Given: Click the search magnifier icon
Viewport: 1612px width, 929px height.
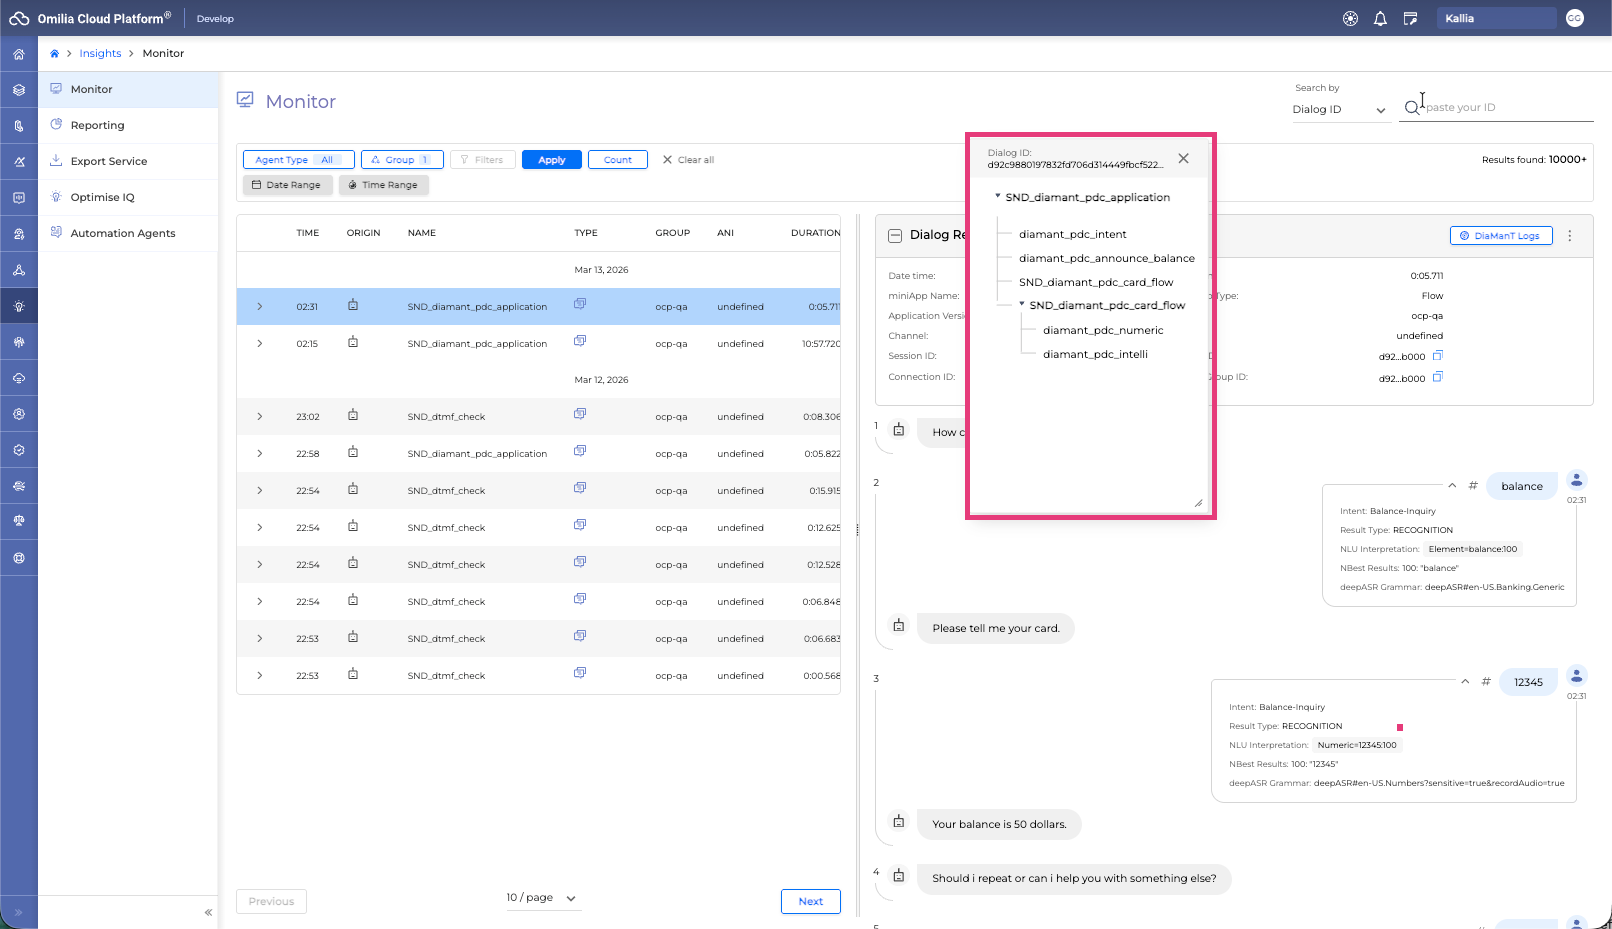Looking at the screenshot, I should pyautogui.click(x=1411, y=108).
